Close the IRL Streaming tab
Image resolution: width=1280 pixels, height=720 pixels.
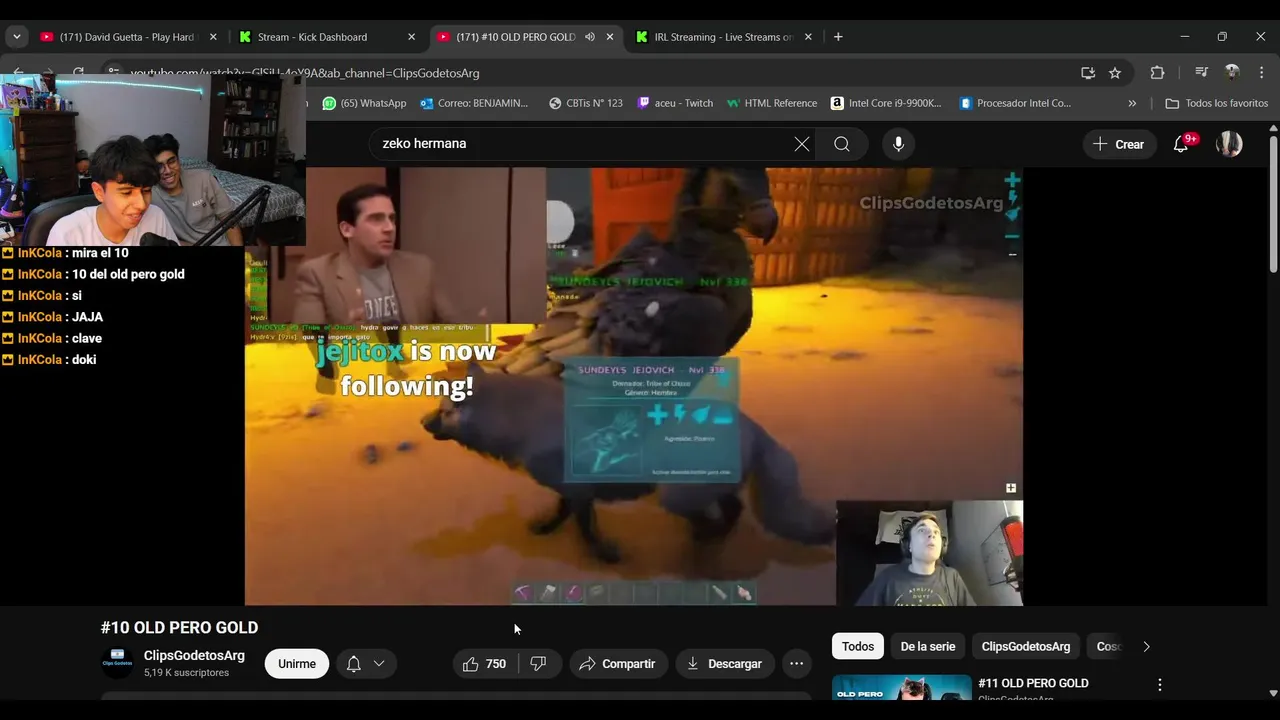click(x=808, y=37)
